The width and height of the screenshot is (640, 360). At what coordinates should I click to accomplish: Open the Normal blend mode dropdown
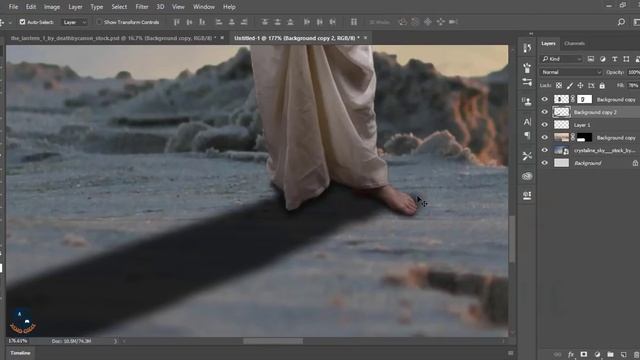tap(571, 72)
